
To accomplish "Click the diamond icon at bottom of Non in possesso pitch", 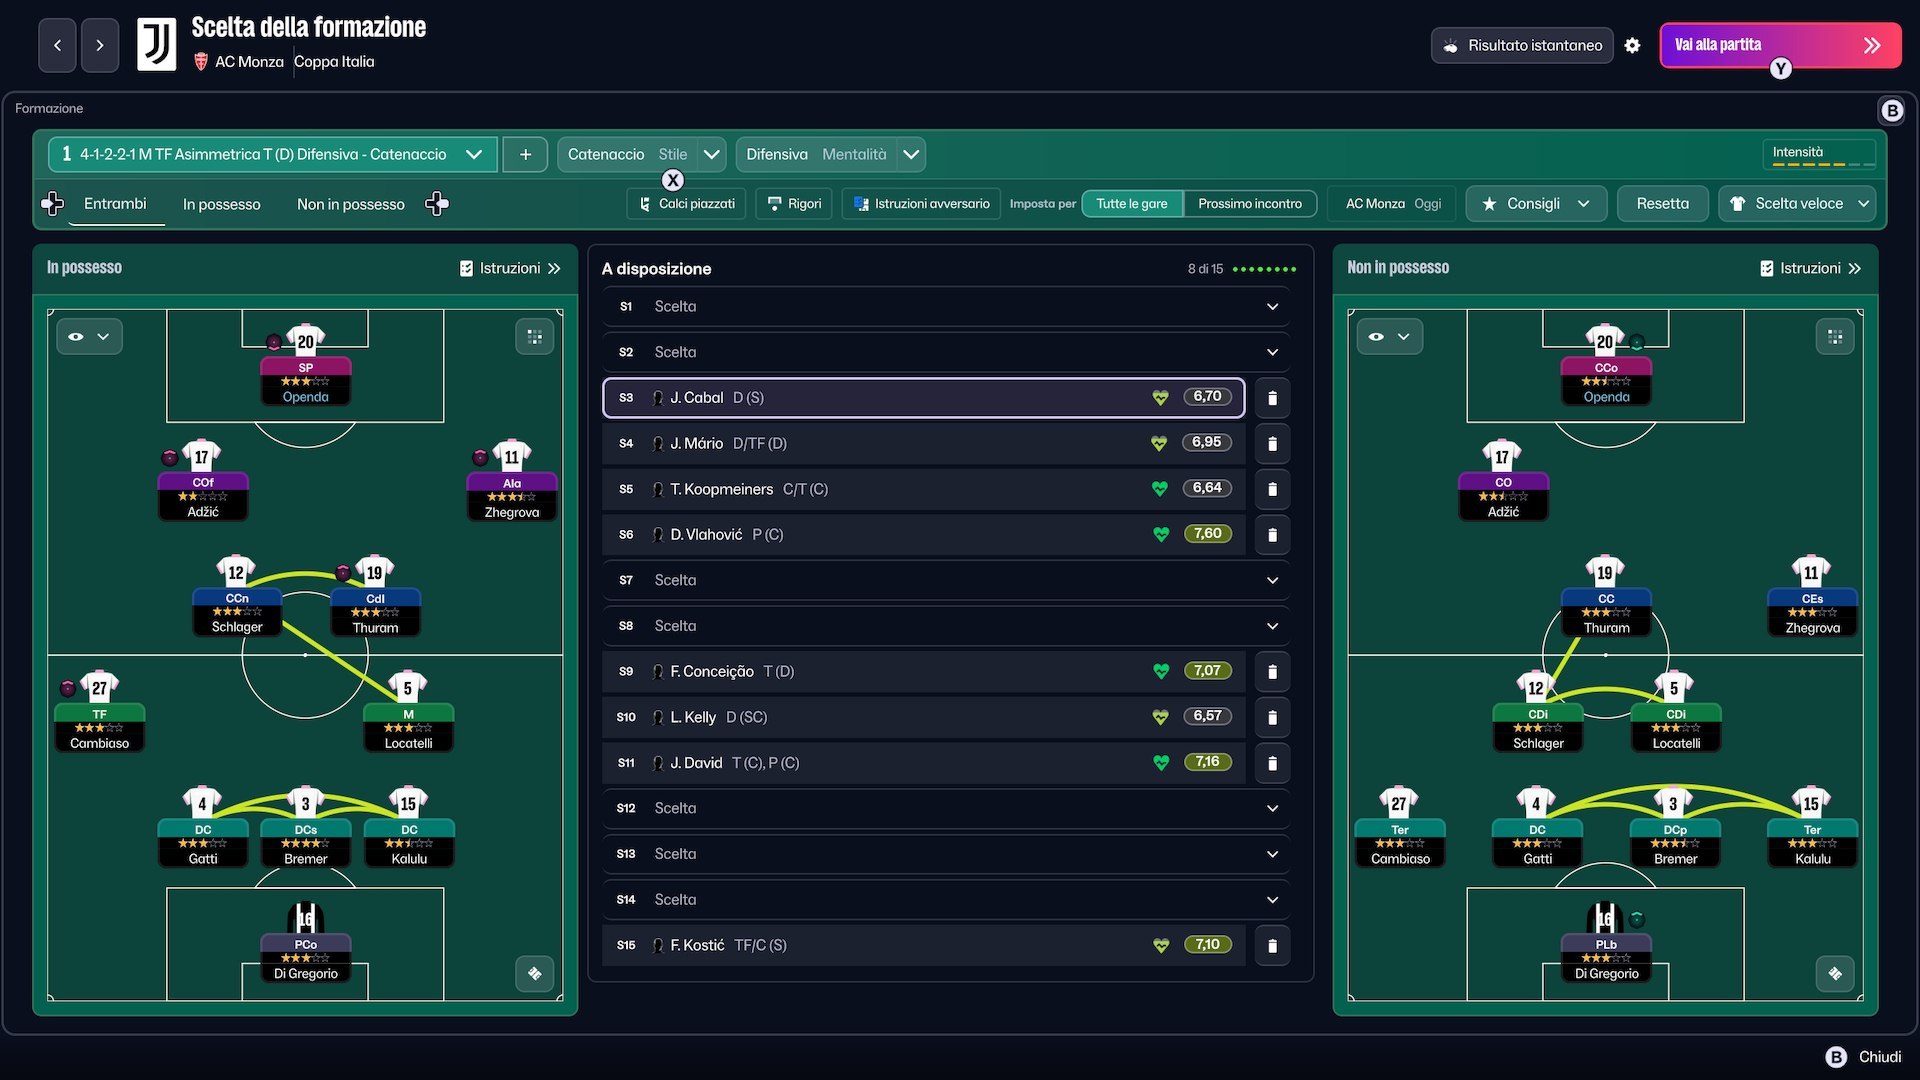I will point(1835,974).
